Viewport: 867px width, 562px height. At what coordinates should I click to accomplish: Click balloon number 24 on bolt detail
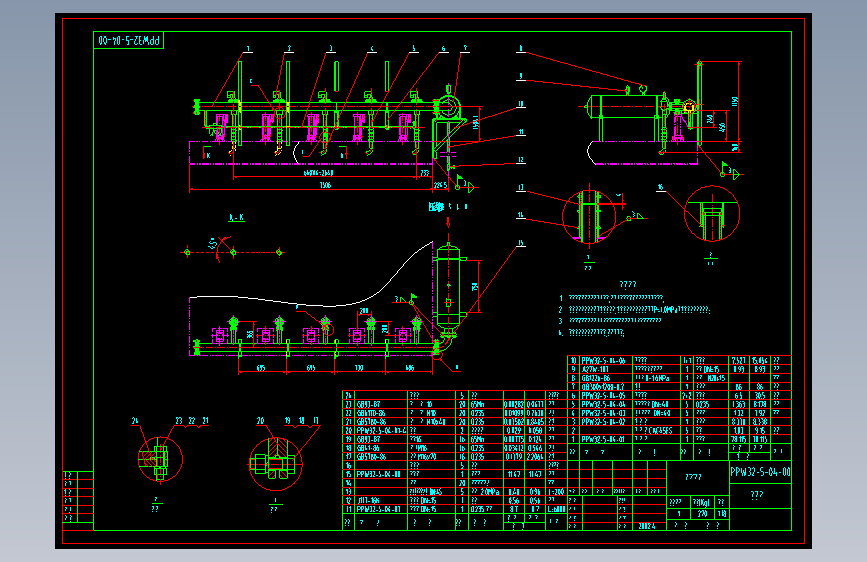click(135, 421)
